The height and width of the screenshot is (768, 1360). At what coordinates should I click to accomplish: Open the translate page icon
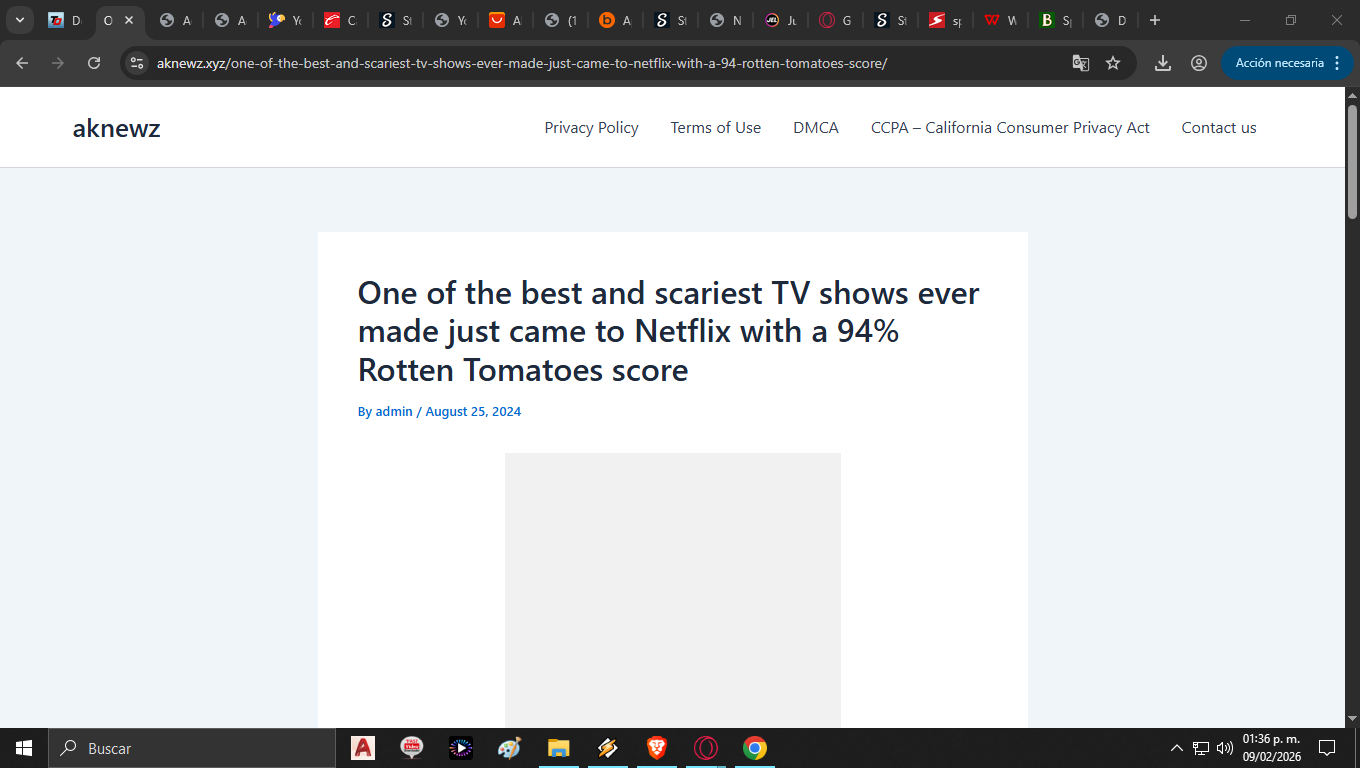coord(1081,63)
